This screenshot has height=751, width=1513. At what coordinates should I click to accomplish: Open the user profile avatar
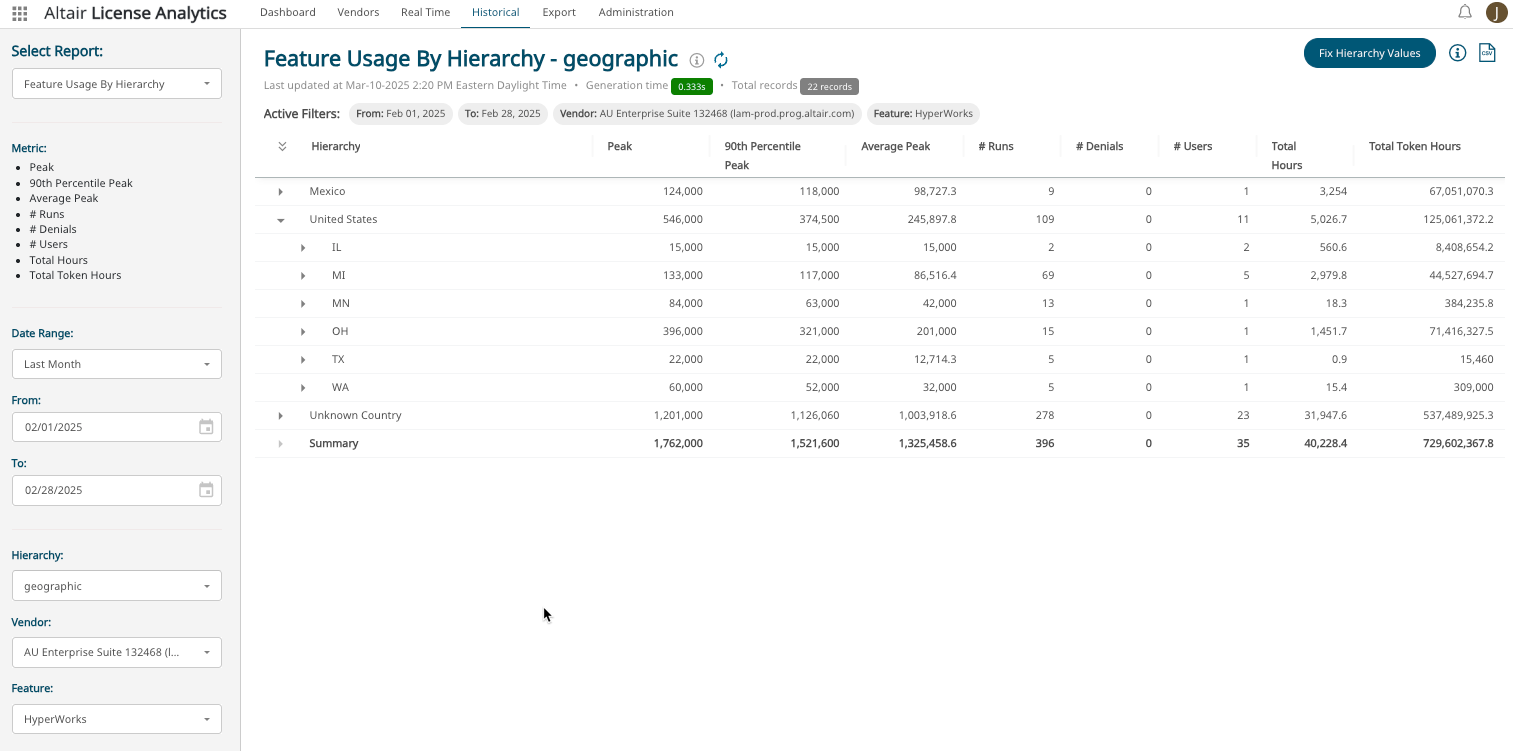pos(1496,12)
